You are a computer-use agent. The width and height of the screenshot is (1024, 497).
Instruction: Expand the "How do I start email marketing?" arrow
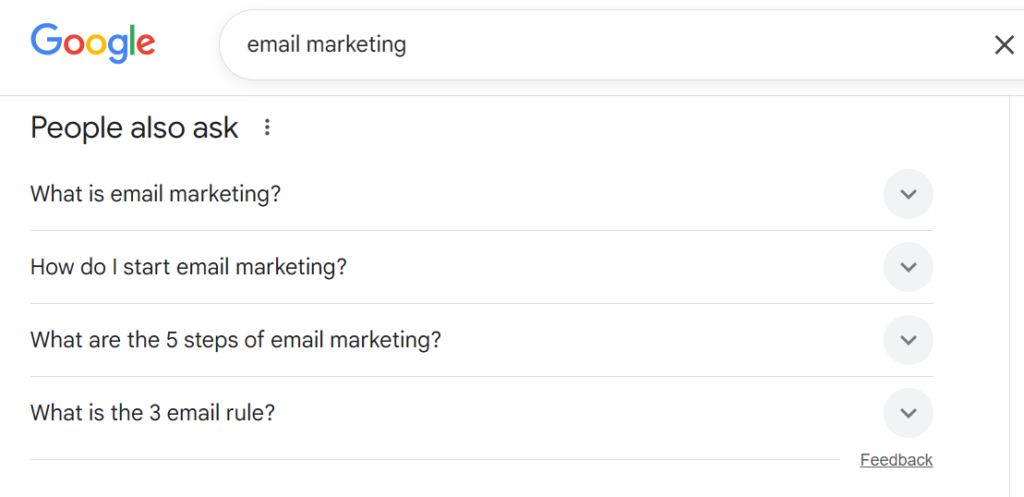pyautogui.click(x=908, y=267)
